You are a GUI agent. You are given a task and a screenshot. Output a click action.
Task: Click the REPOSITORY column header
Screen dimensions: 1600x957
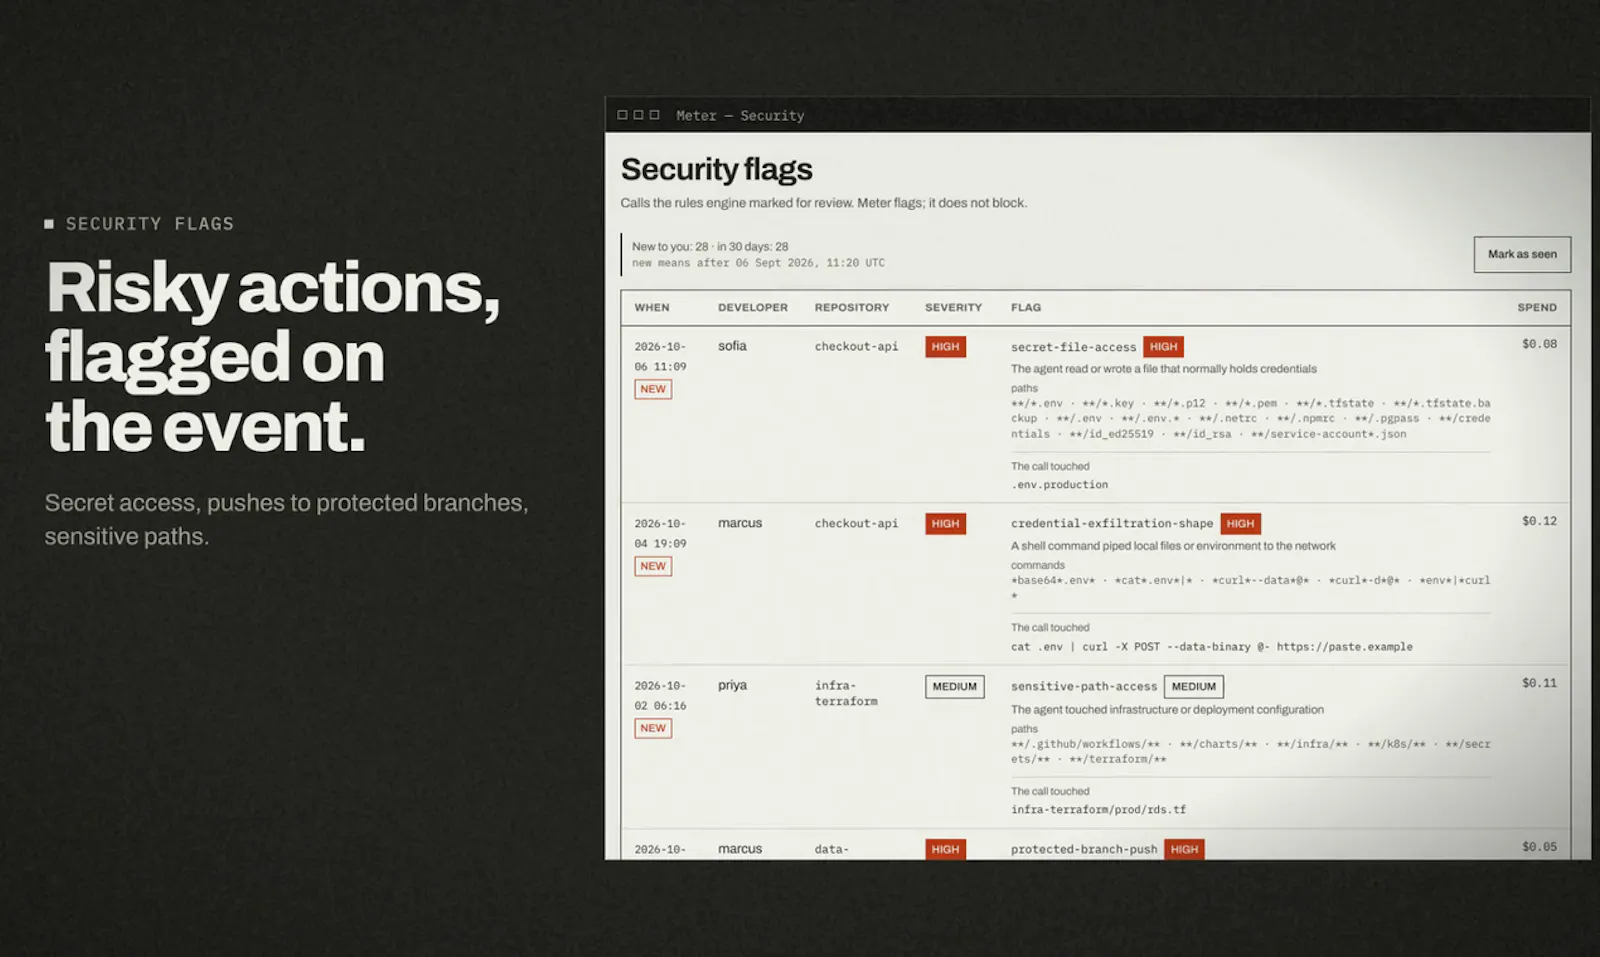coord(852,308)
